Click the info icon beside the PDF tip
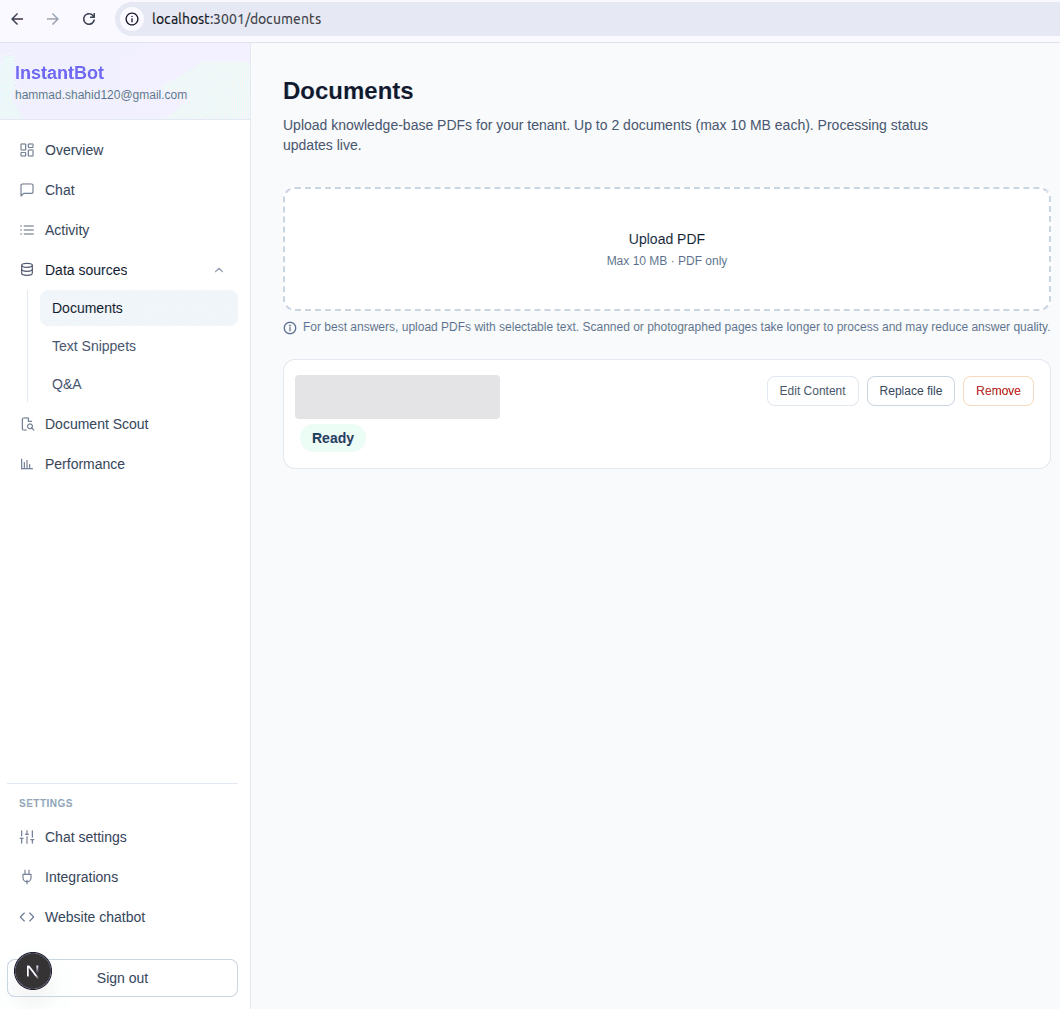 (x=289, y=328)
